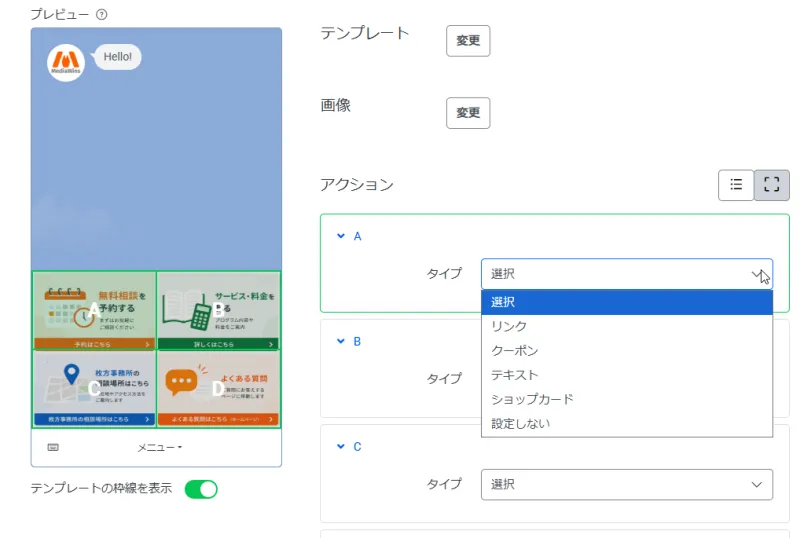
Task: Choose 設定しない option in the dropdown list
Action: [x=627, y=423]
